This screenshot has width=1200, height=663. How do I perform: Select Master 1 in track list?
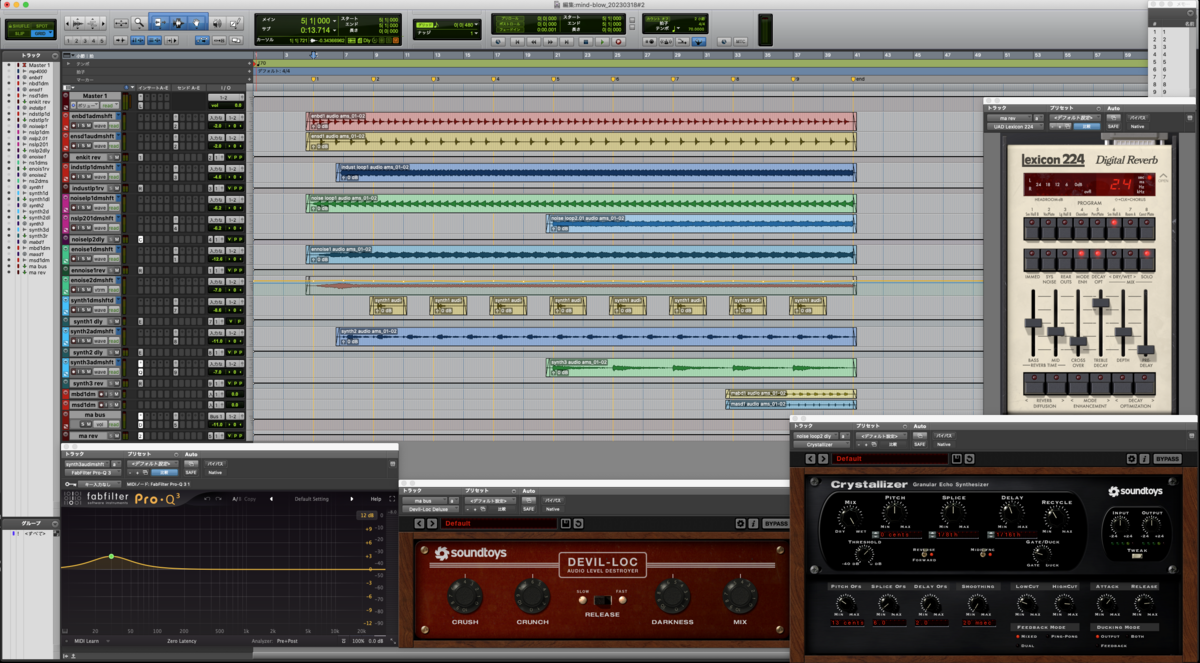[39, 65]
